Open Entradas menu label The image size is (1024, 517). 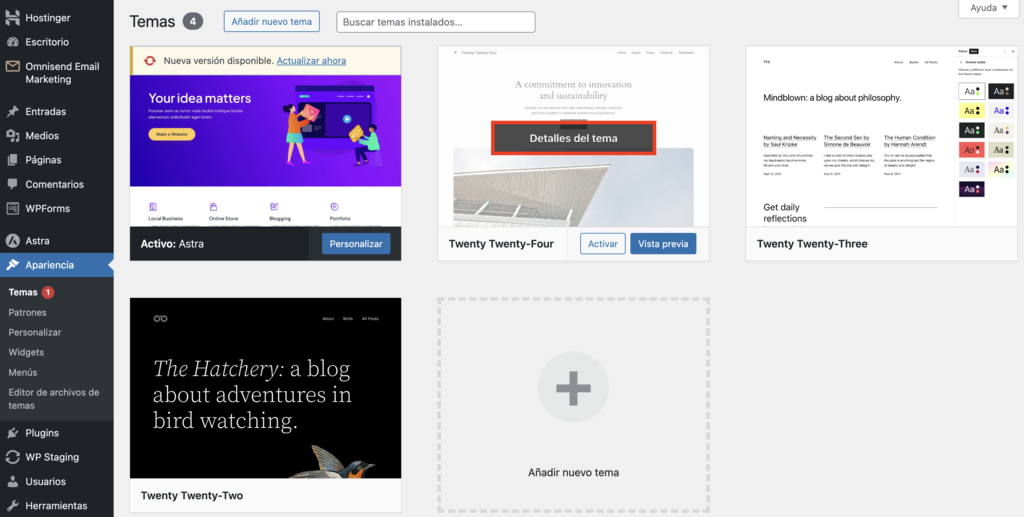[46, 112]
